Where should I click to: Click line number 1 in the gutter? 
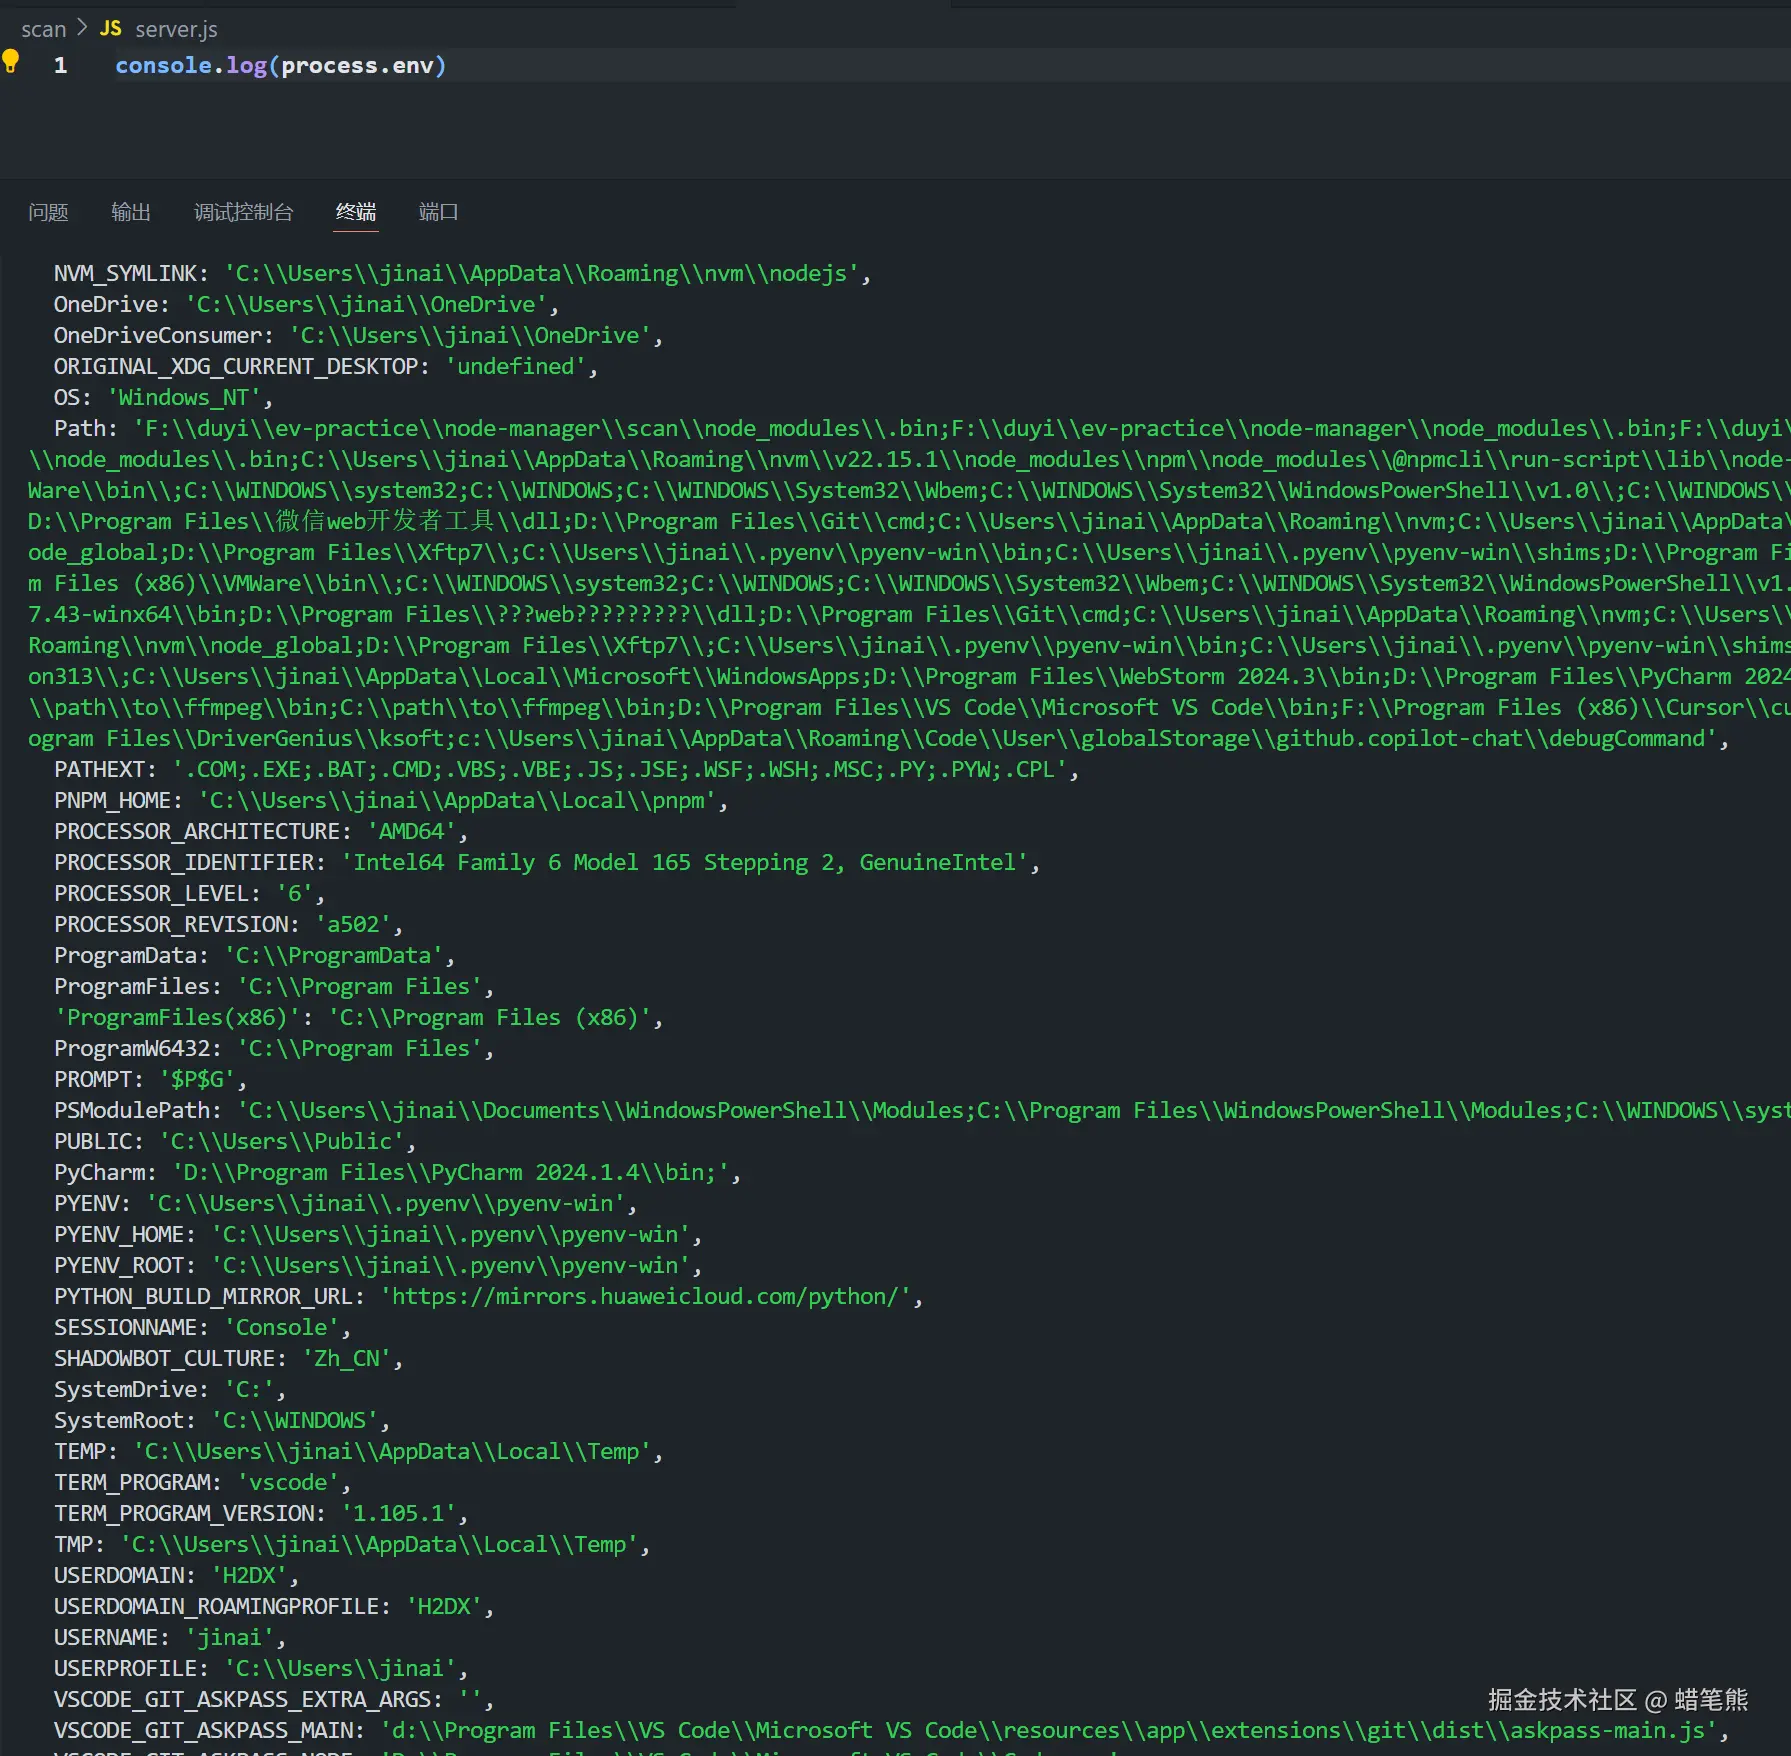pyautogui.click(x=61, y=65)
